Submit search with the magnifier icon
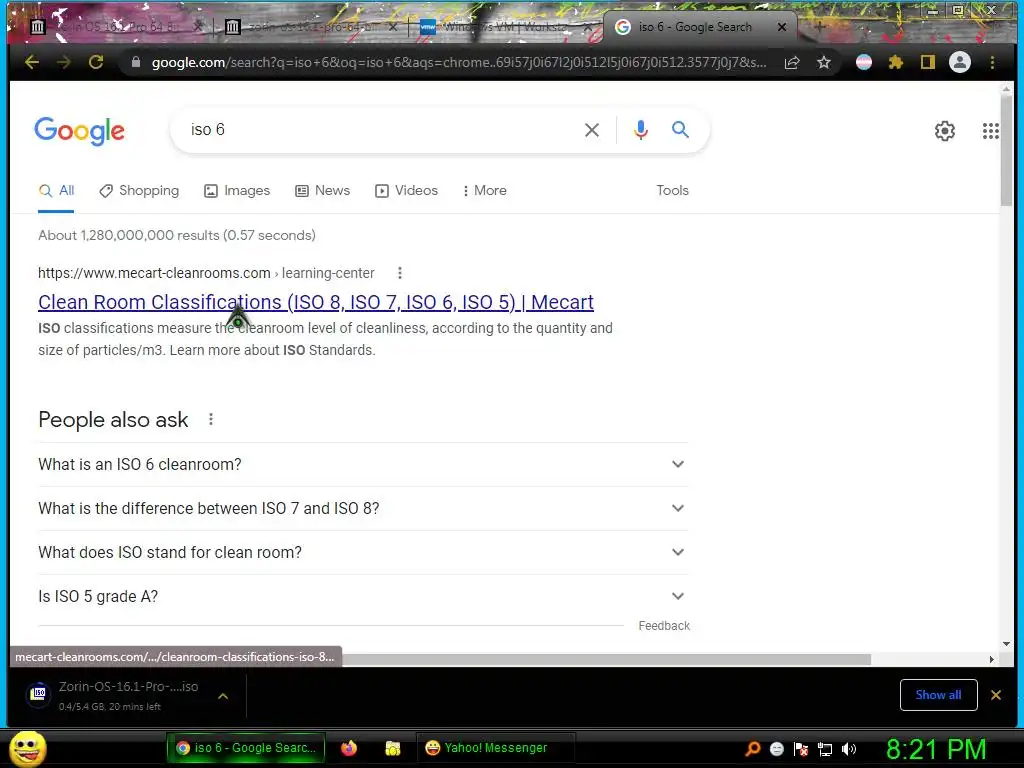Image resolution: width=1024 pixels, height=768 pixels. pyautogui.click(x=680, y=129)
